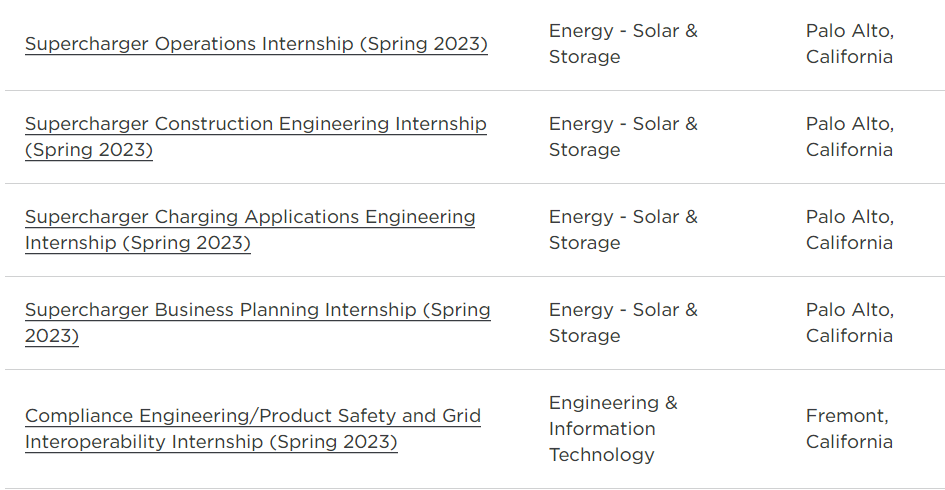Click the Fremont, California location cell
This screenshot has width=945, height=490.
pos(849,429)
